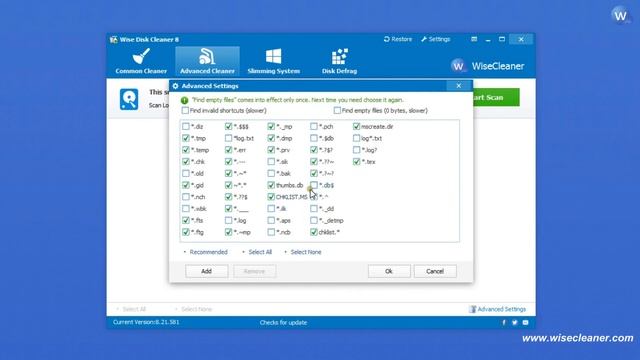Click the Twitter icon in status bar
Image resolution: width=640 pixels, height=360 pixels.
(515, 322)
